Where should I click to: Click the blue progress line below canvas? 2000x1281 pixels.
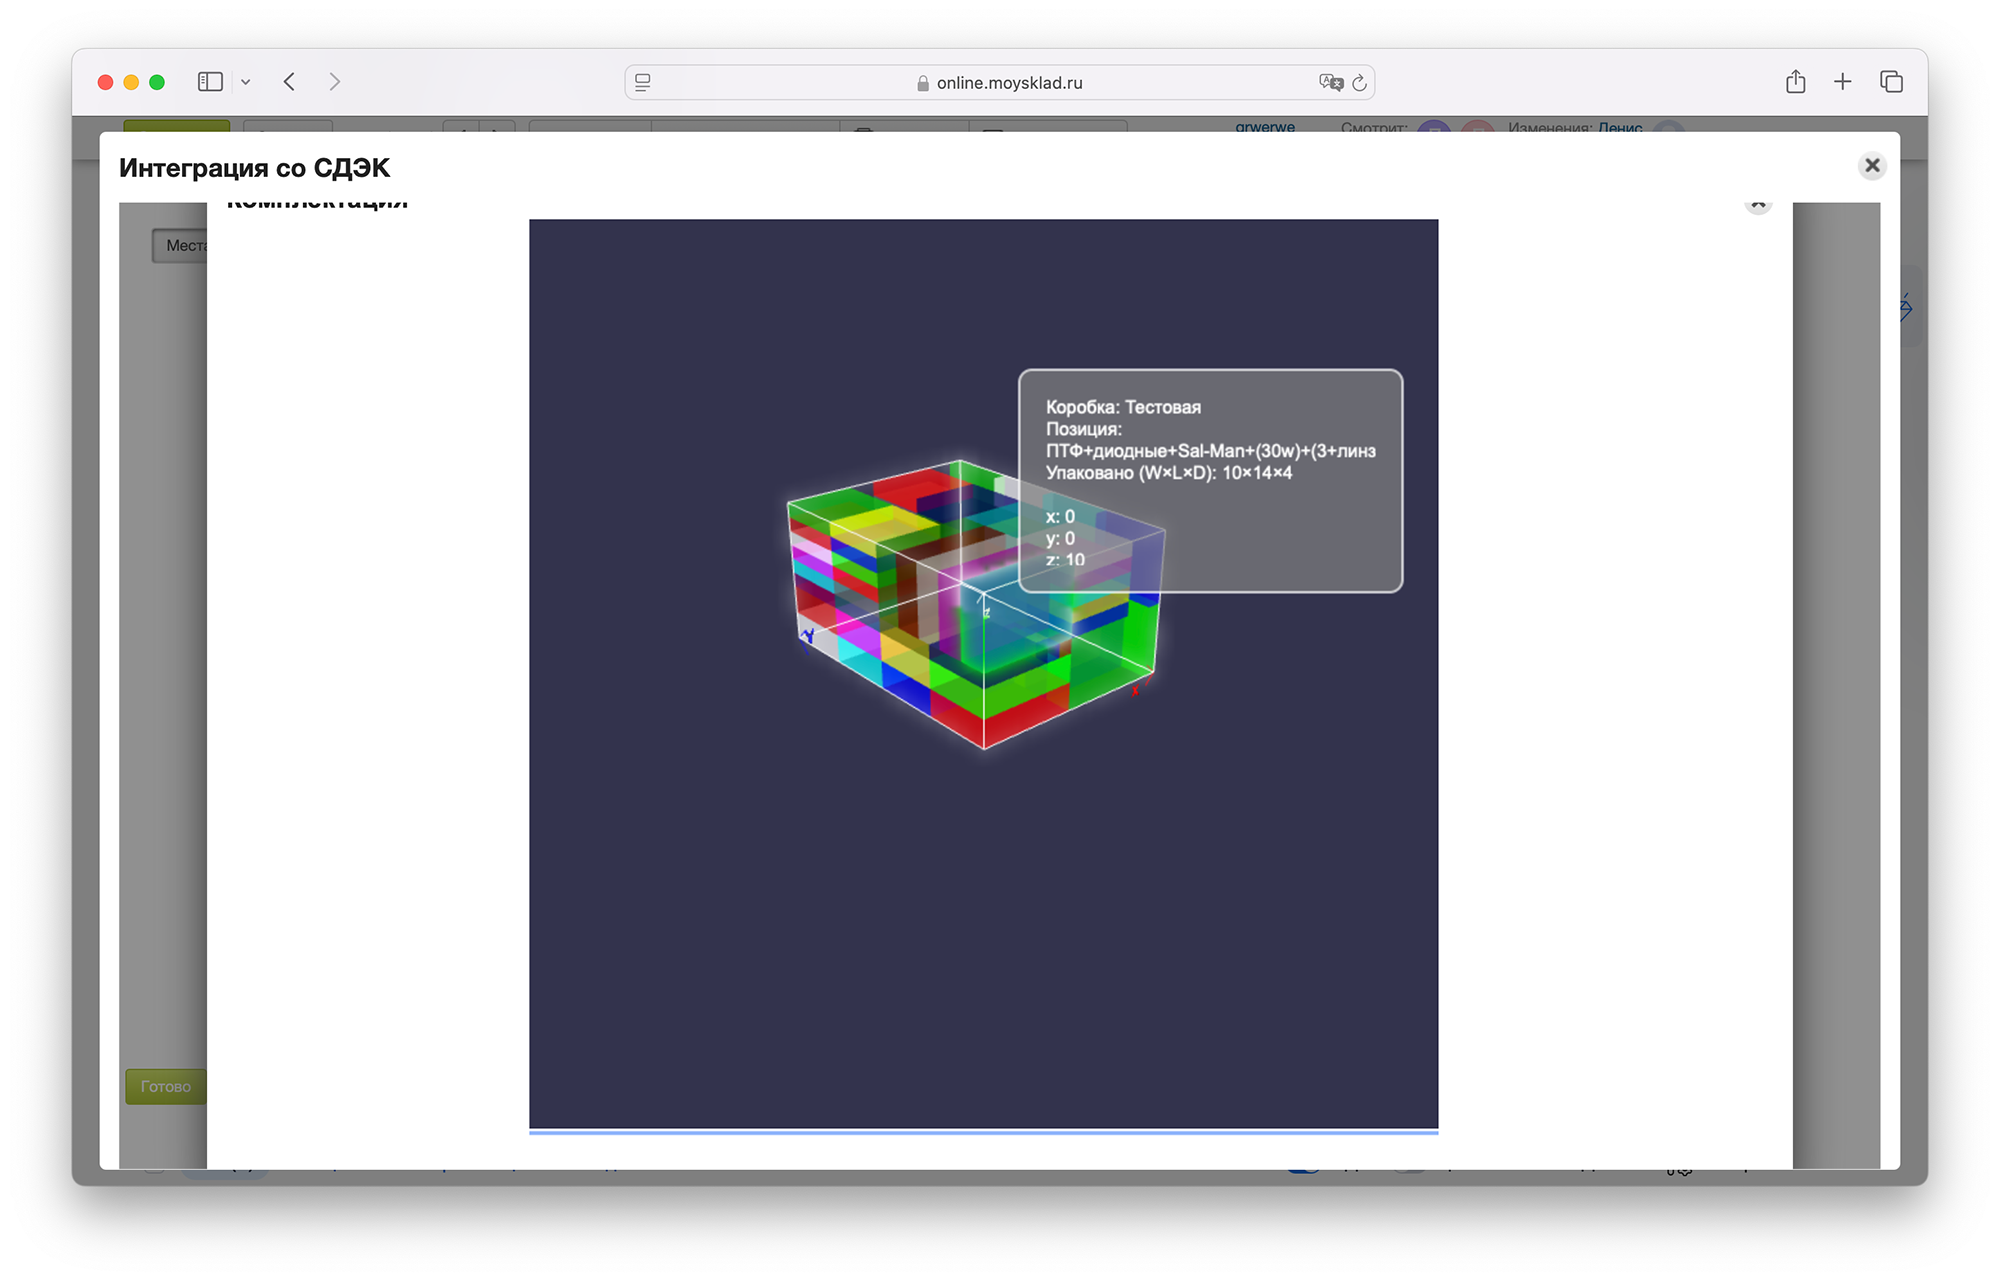983,1132
